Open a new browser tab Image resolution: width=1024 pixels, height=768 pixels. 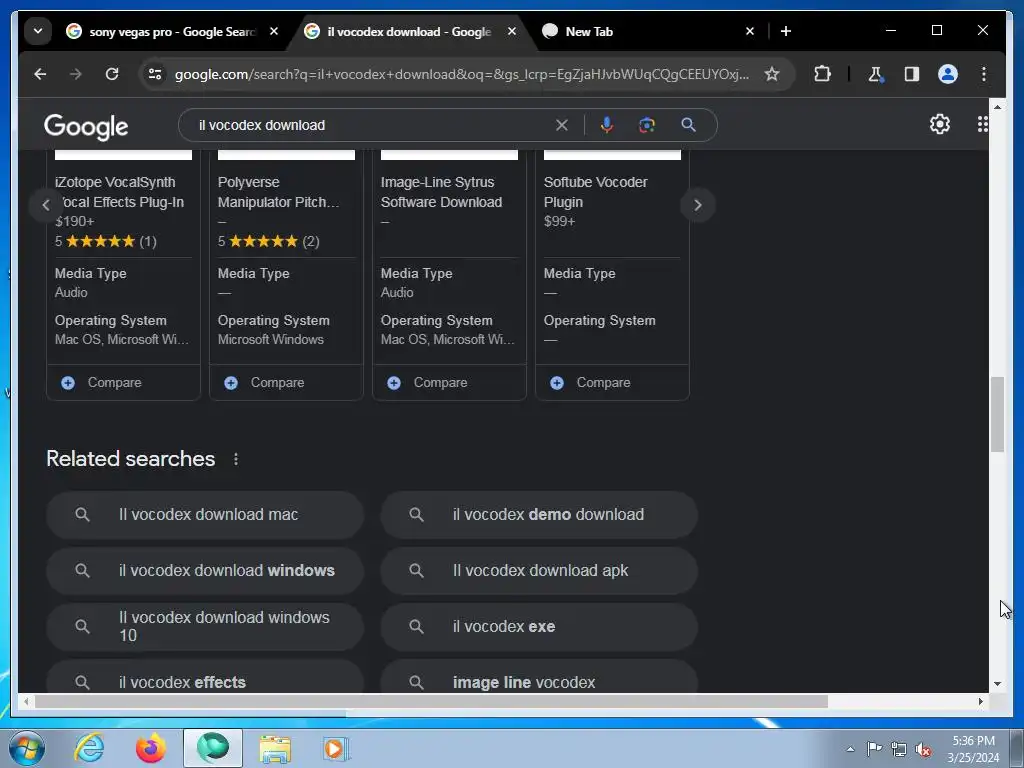tap(786, 31)
